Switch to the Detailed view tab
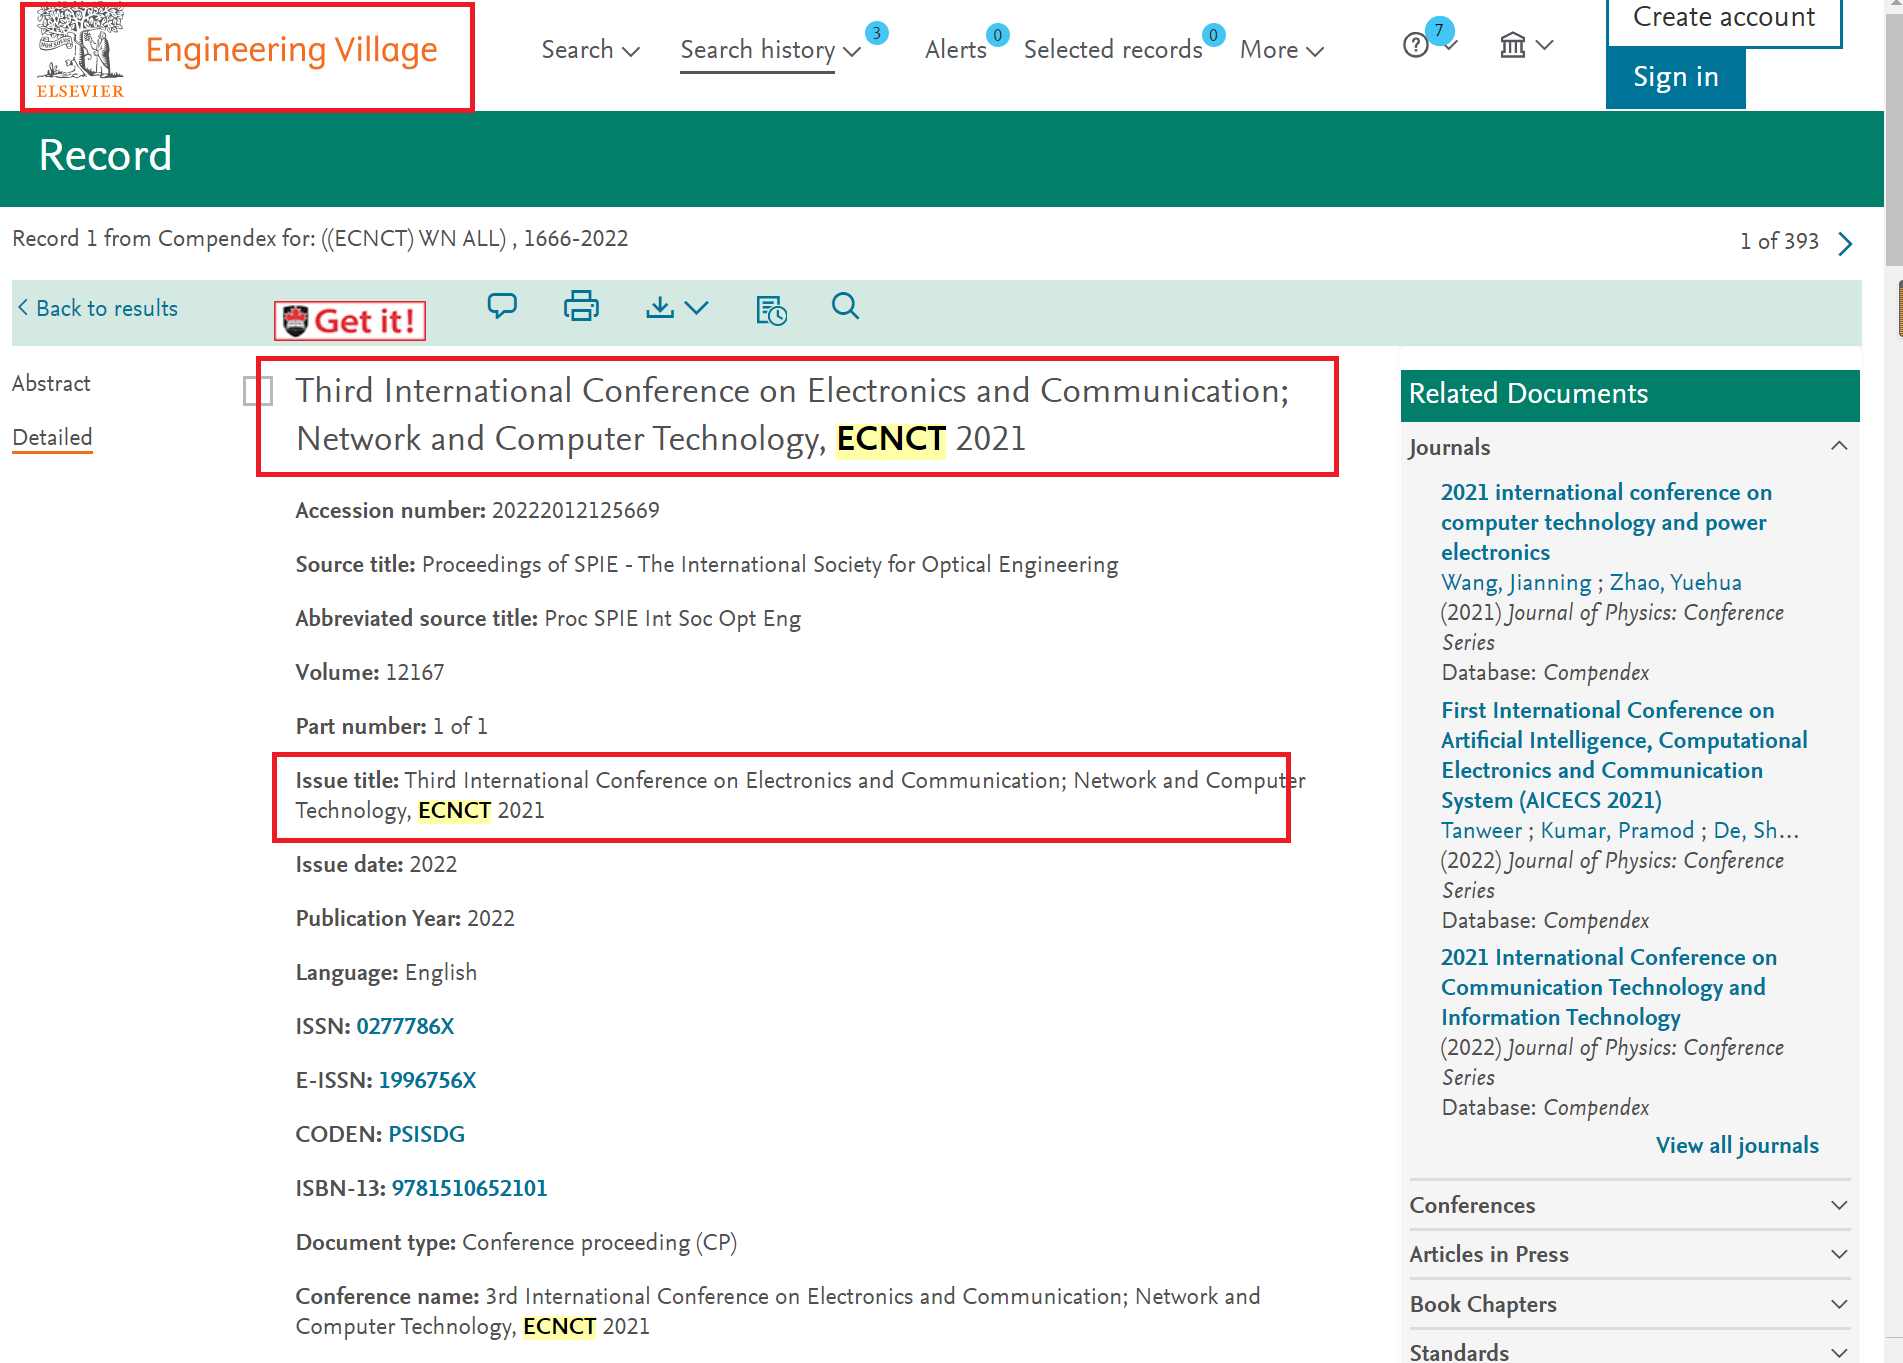Image resolution: width=1903 pixels, height=1363 pixels. tap(52, 437)
